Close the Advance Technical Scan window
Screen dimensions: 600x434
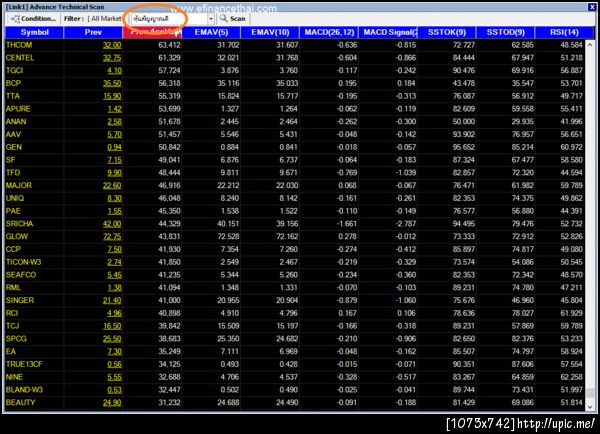click(592, 7)
